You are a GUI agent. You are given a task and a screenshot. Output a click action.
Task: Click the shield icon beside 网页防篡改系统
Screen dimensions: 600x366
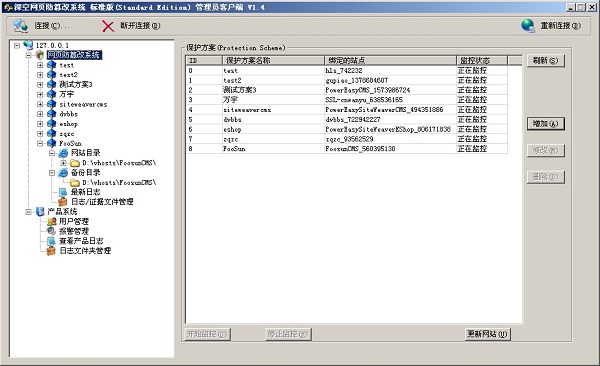click(x=40, y=55)
